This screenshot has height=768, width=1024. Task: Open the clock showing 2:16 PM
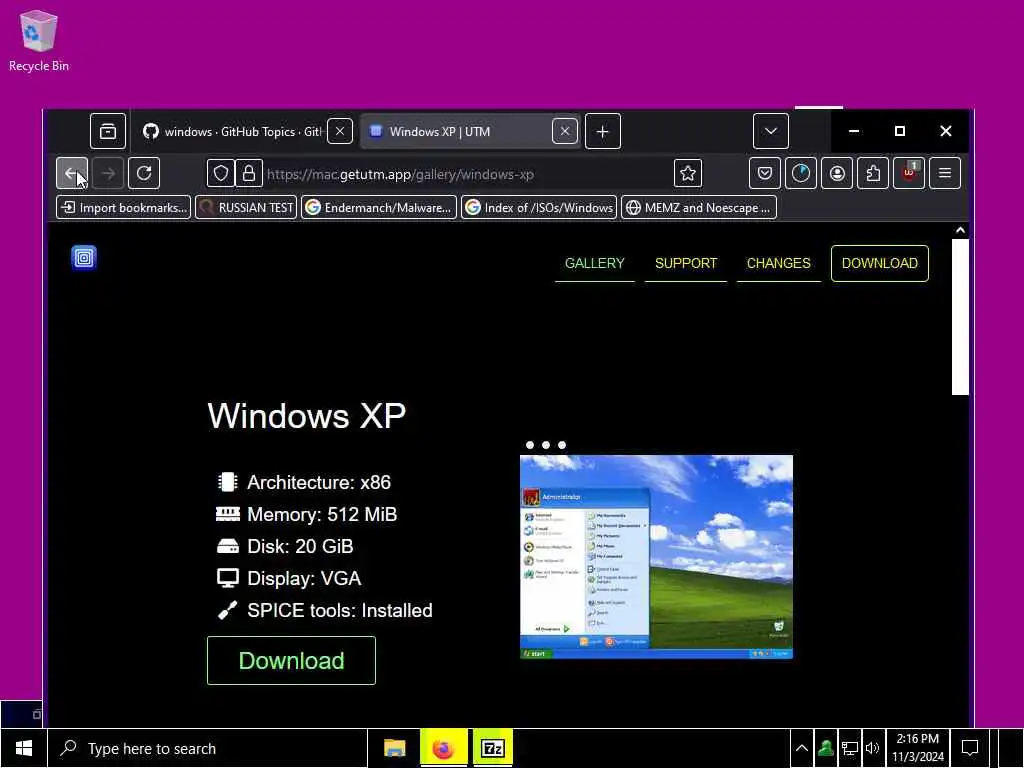coord(918,748)
